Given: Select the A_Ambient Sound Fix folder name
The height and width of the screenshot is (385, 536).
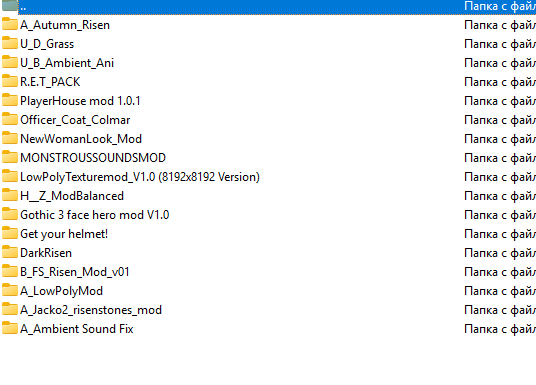Looking at the screenshot, I should click(77, 329).
